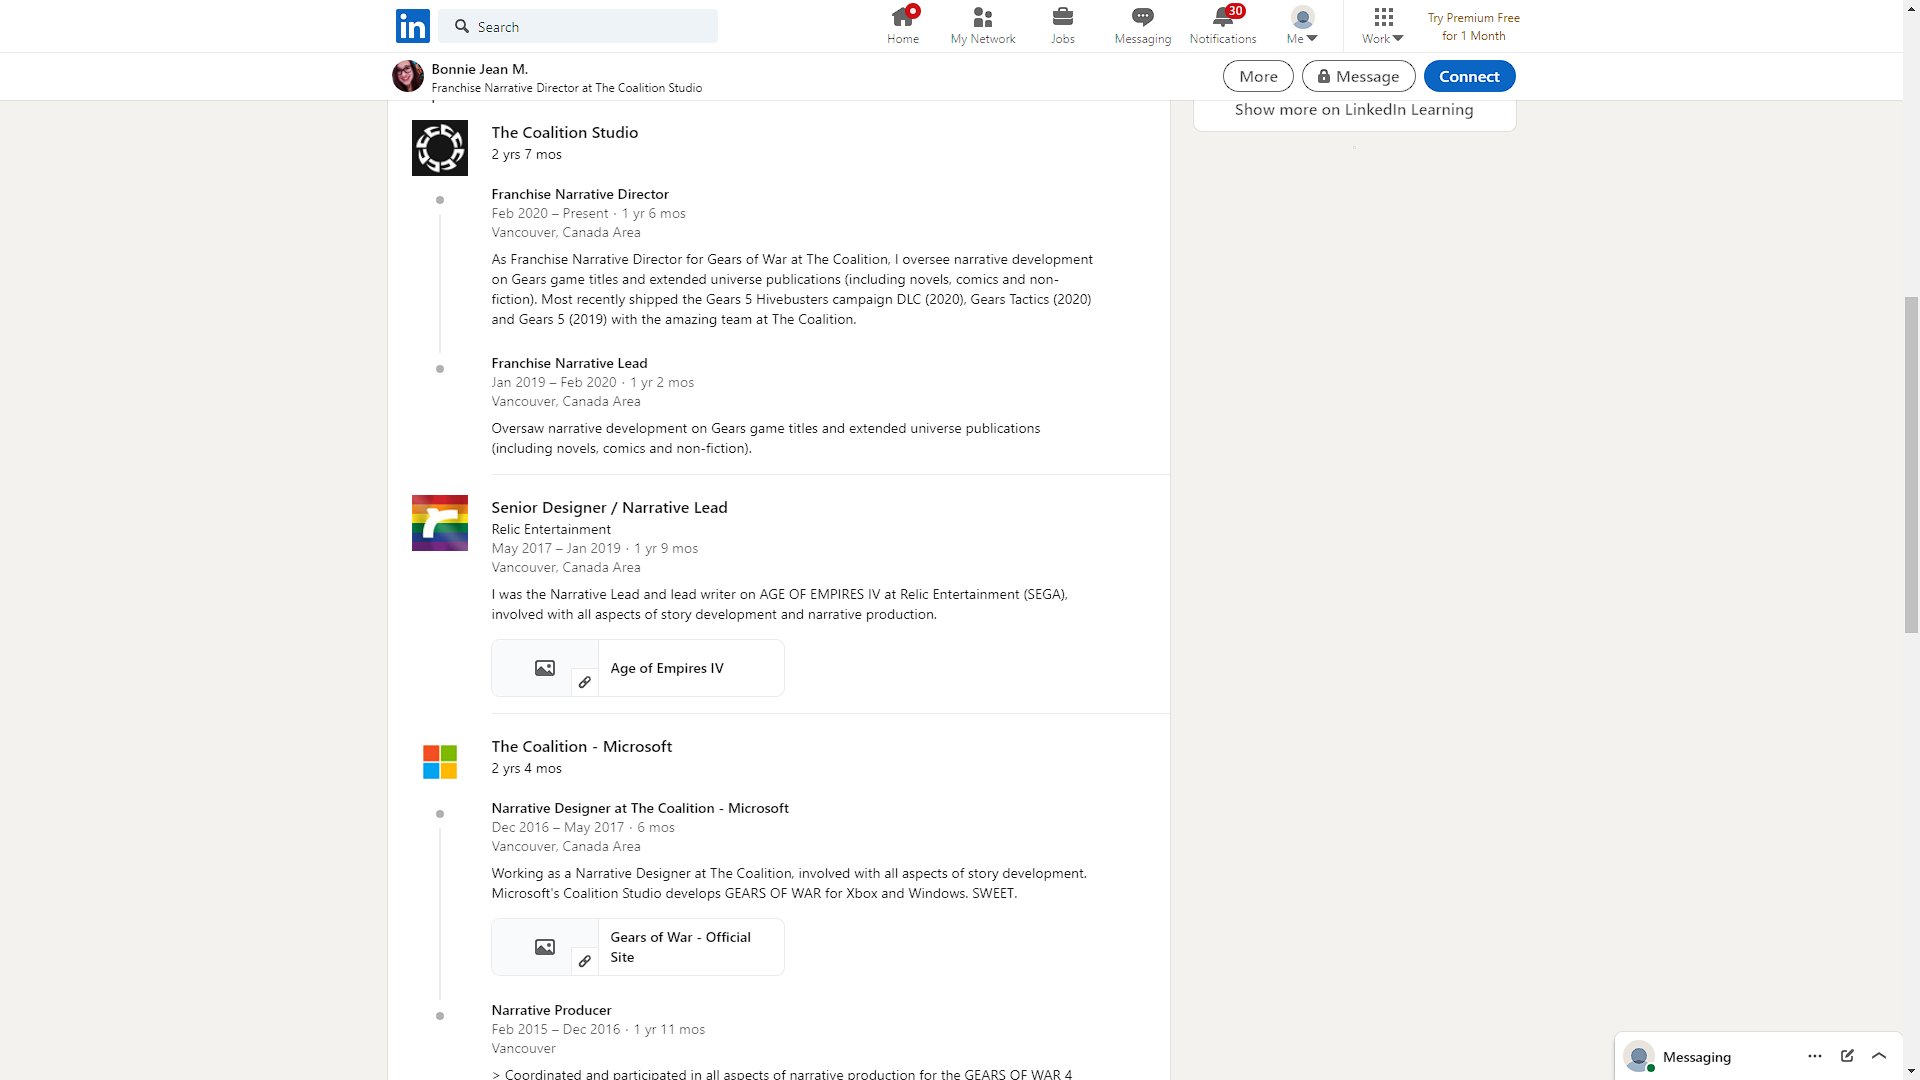
Task: Expand the Work apps dropdown
Action: pyautogui.click(x=1383, y=26)
